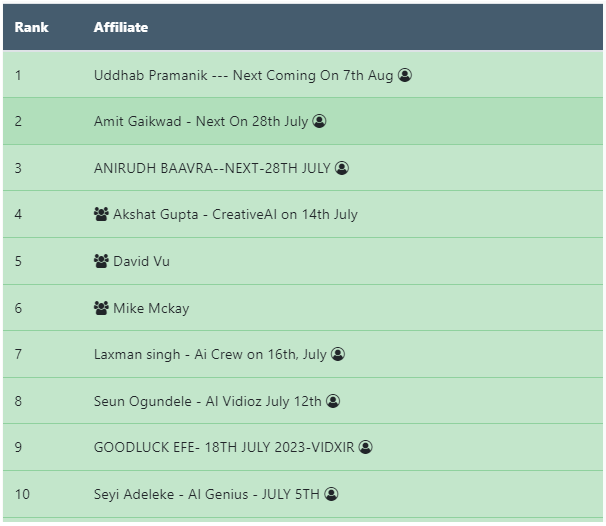Viewport: 606px width, 526px height.
Task: Click the Mike Mckay affiliate name
Action: [x=151, y=308]
